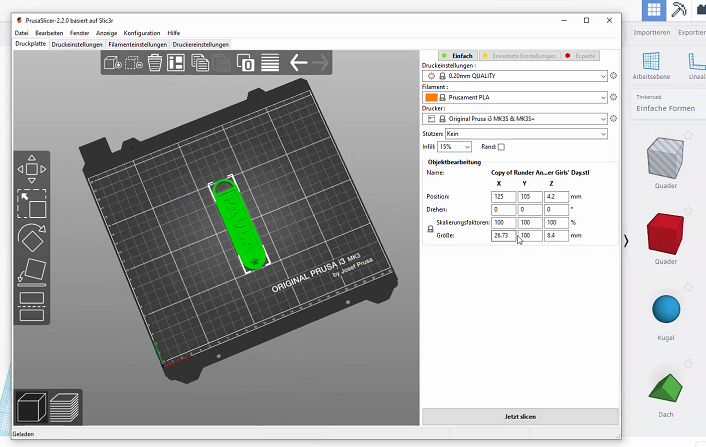Screen dimensions: 706x447
Task: Switch to Filamenteinstellungen tab
Action: tap(138, 45)
